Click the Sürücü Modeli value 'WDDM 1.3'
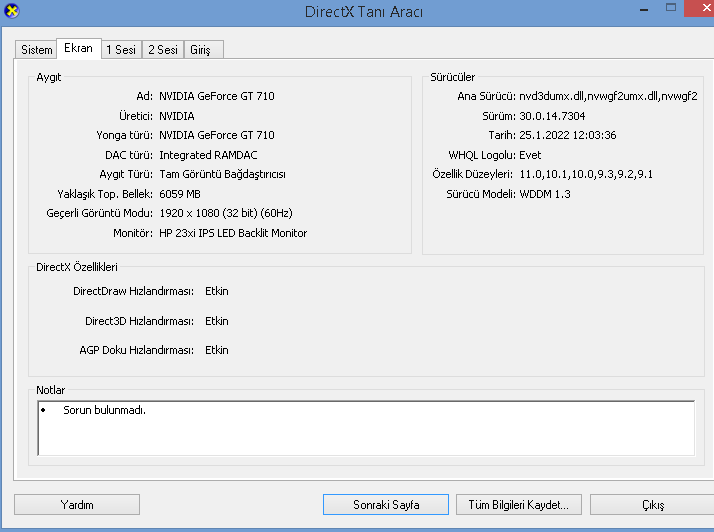This screenshot has height=532, width=714. [545, 194]
